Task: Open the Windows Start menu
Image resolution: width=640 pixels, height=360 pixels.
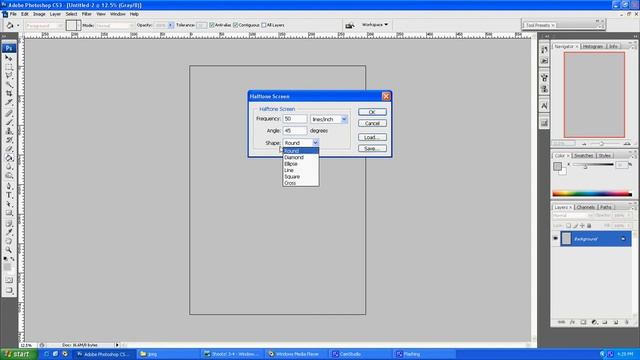Action: click(18, 354)
